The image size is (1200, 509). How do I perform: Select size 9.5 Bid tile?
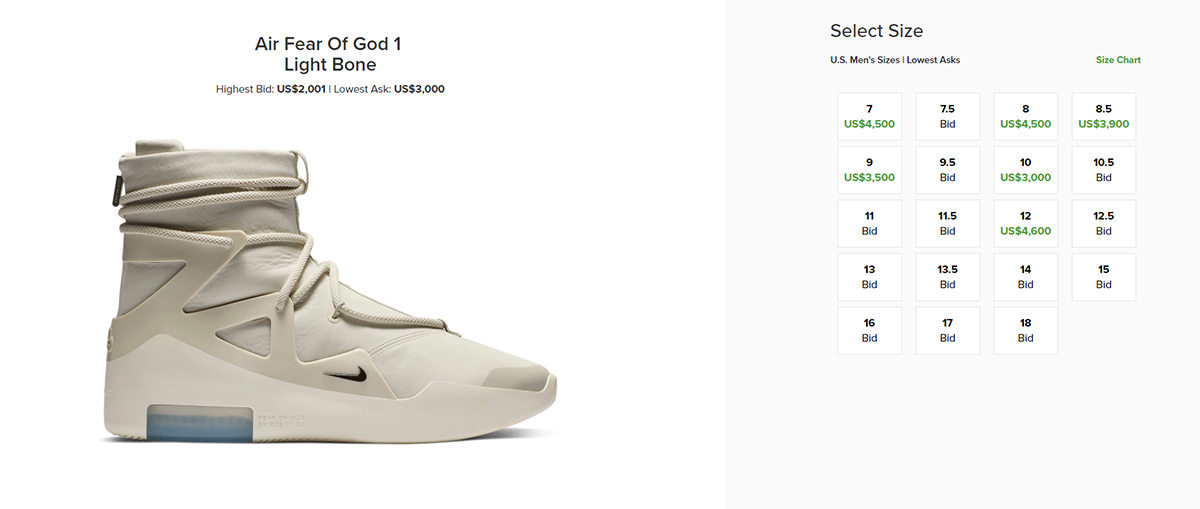(x=947, y=170)
